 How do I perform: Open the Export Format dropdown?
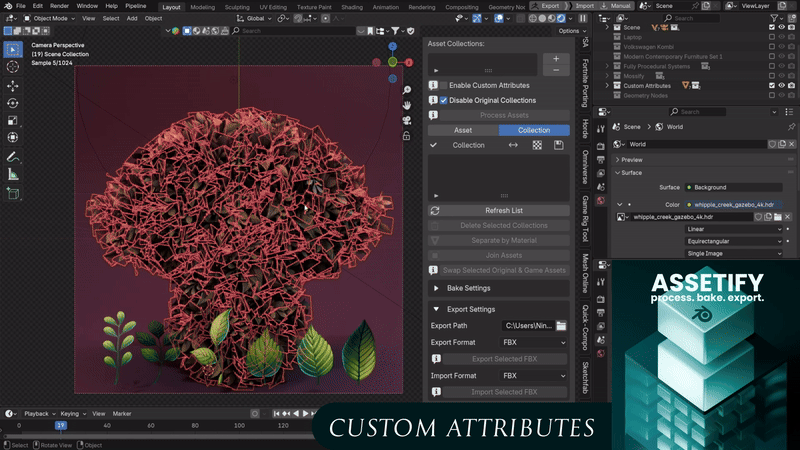[x=534, y=343]
